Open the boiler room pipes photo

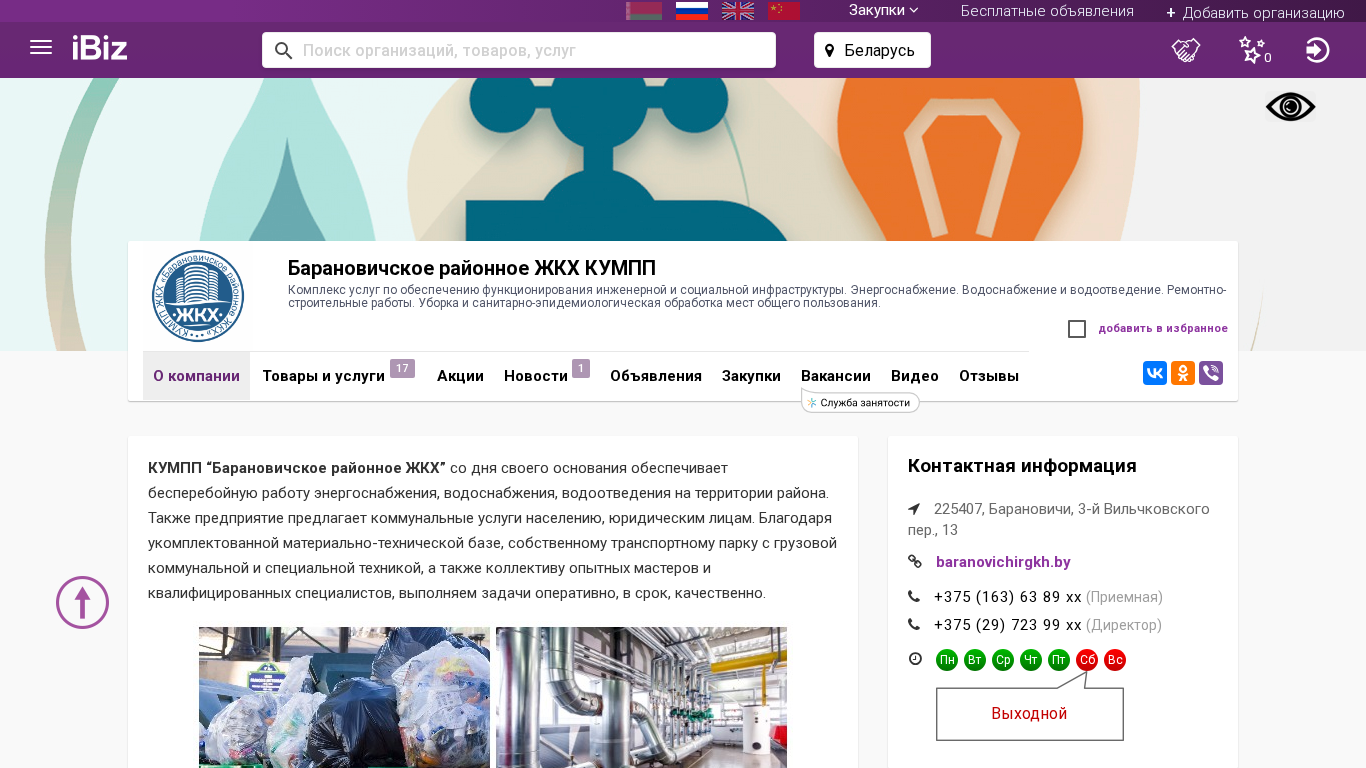coord(641,697)
